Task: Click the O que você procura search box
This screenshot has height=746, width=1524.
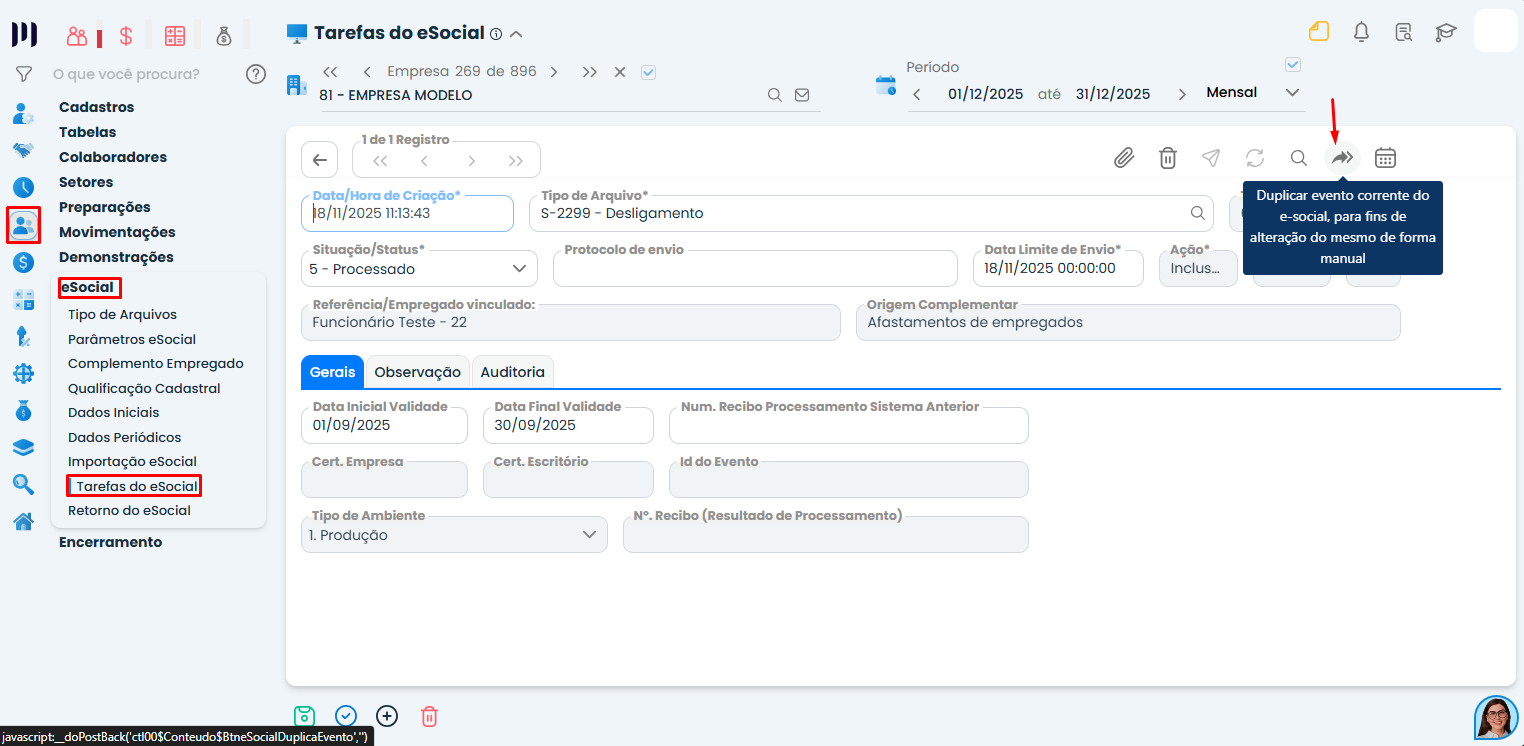Action: 126,74
